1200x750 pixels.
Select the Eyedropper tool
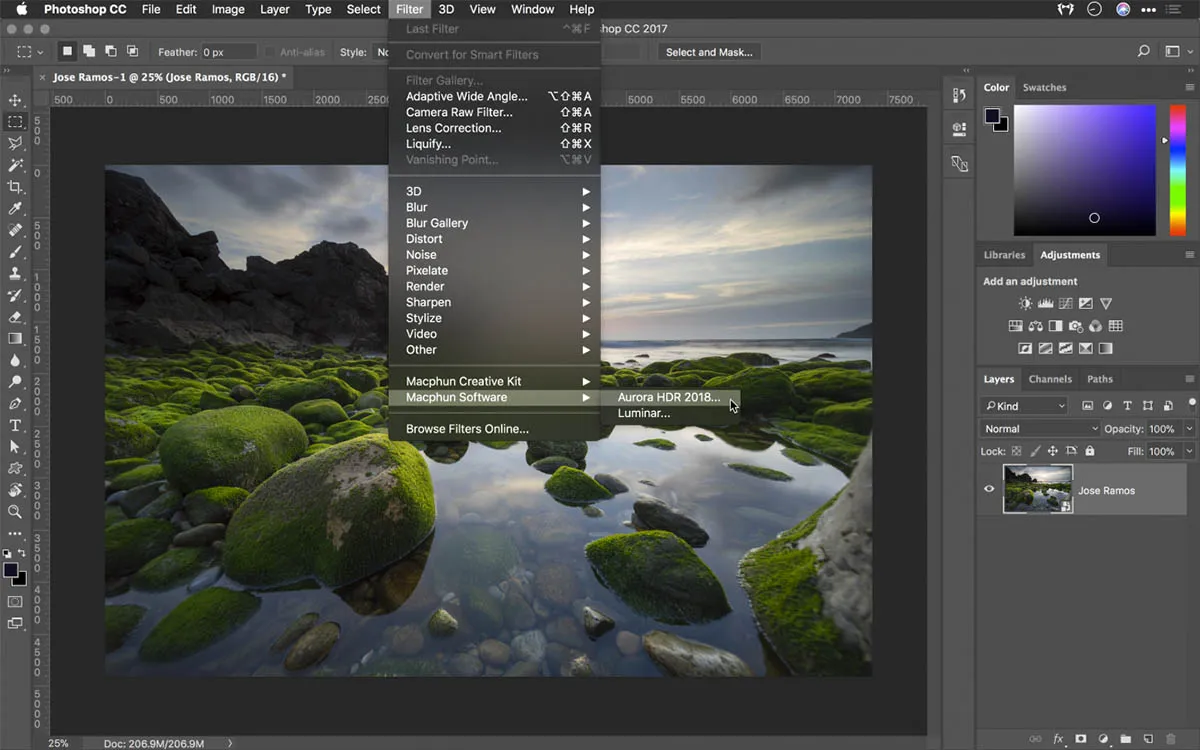coord(17,206)
